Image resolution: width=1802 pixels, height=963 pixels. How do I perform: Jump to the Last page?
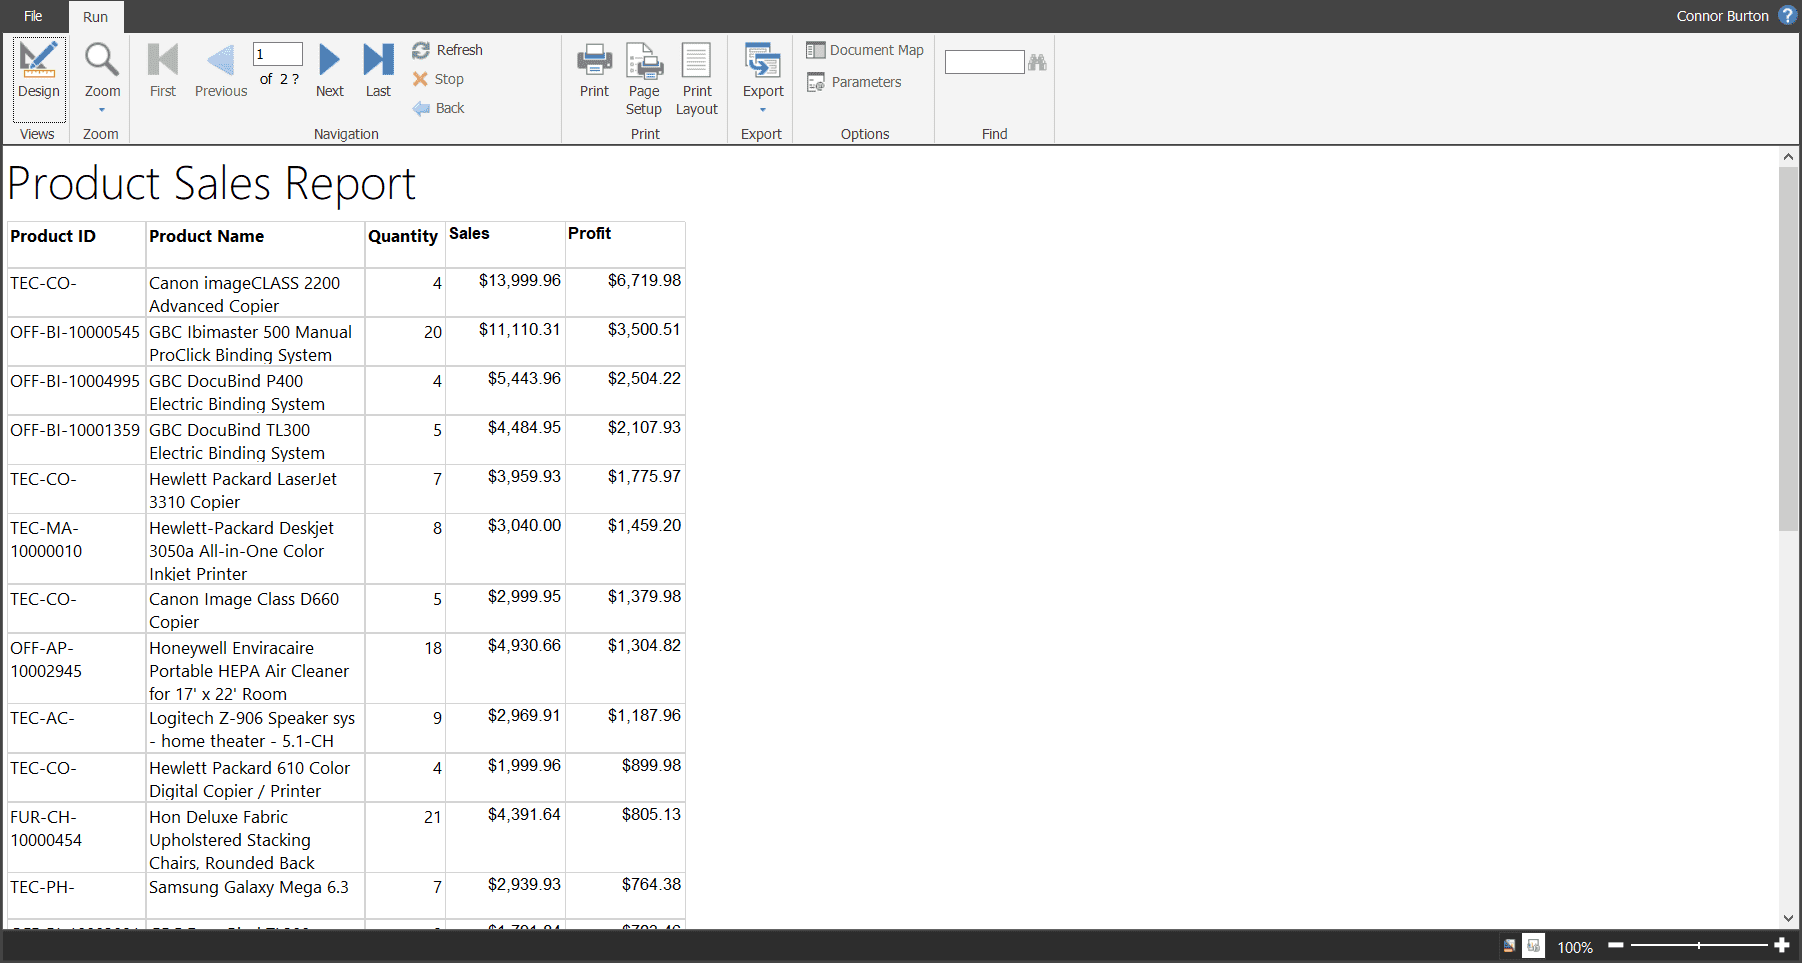pos(378,71)
